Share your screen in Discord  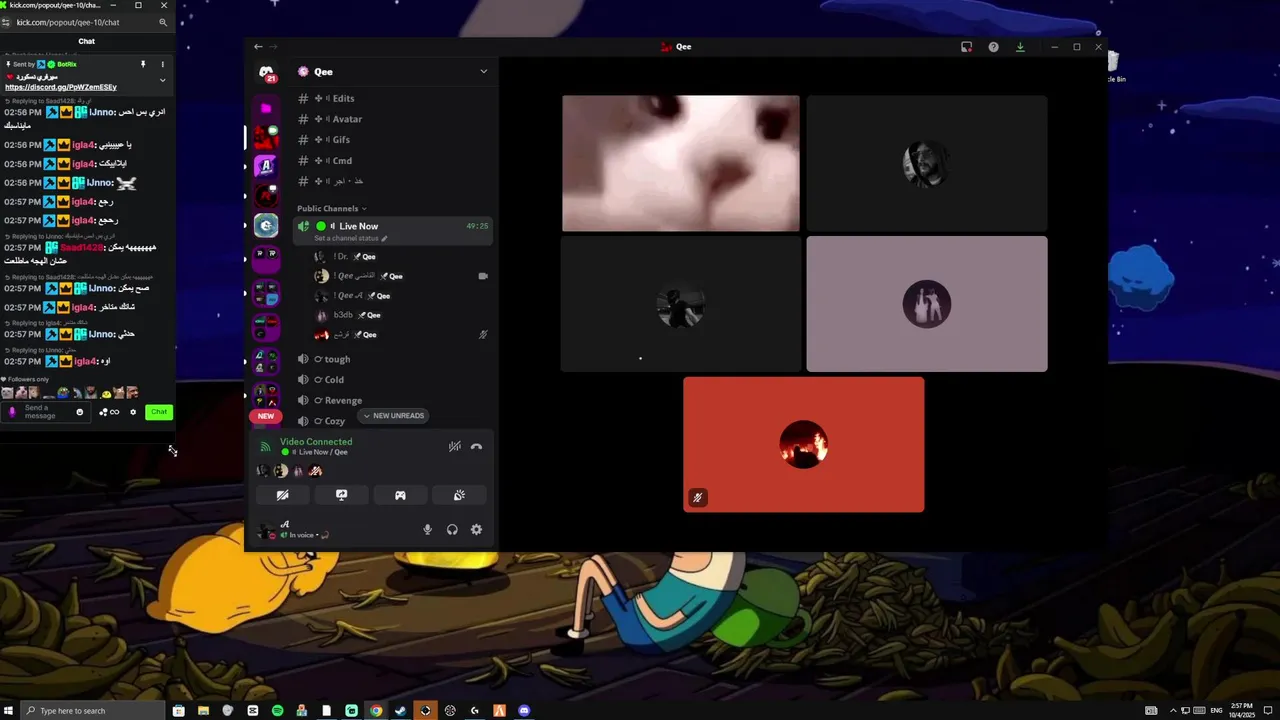[x=341, y=495]
